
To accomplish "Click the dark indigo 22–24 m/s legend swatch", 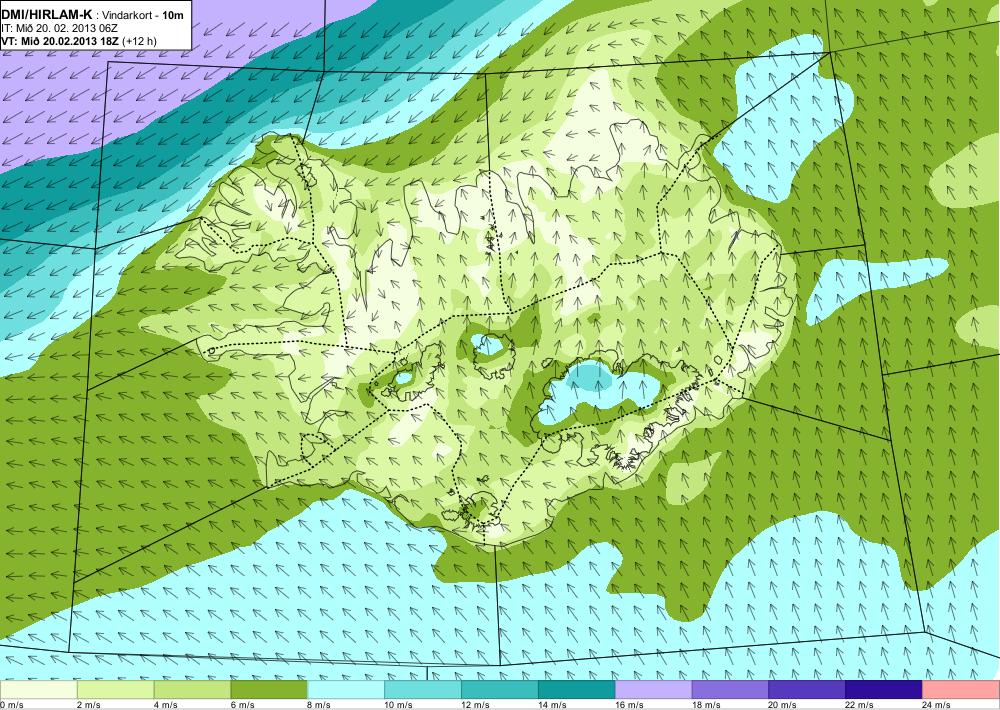I will [884, 690].
